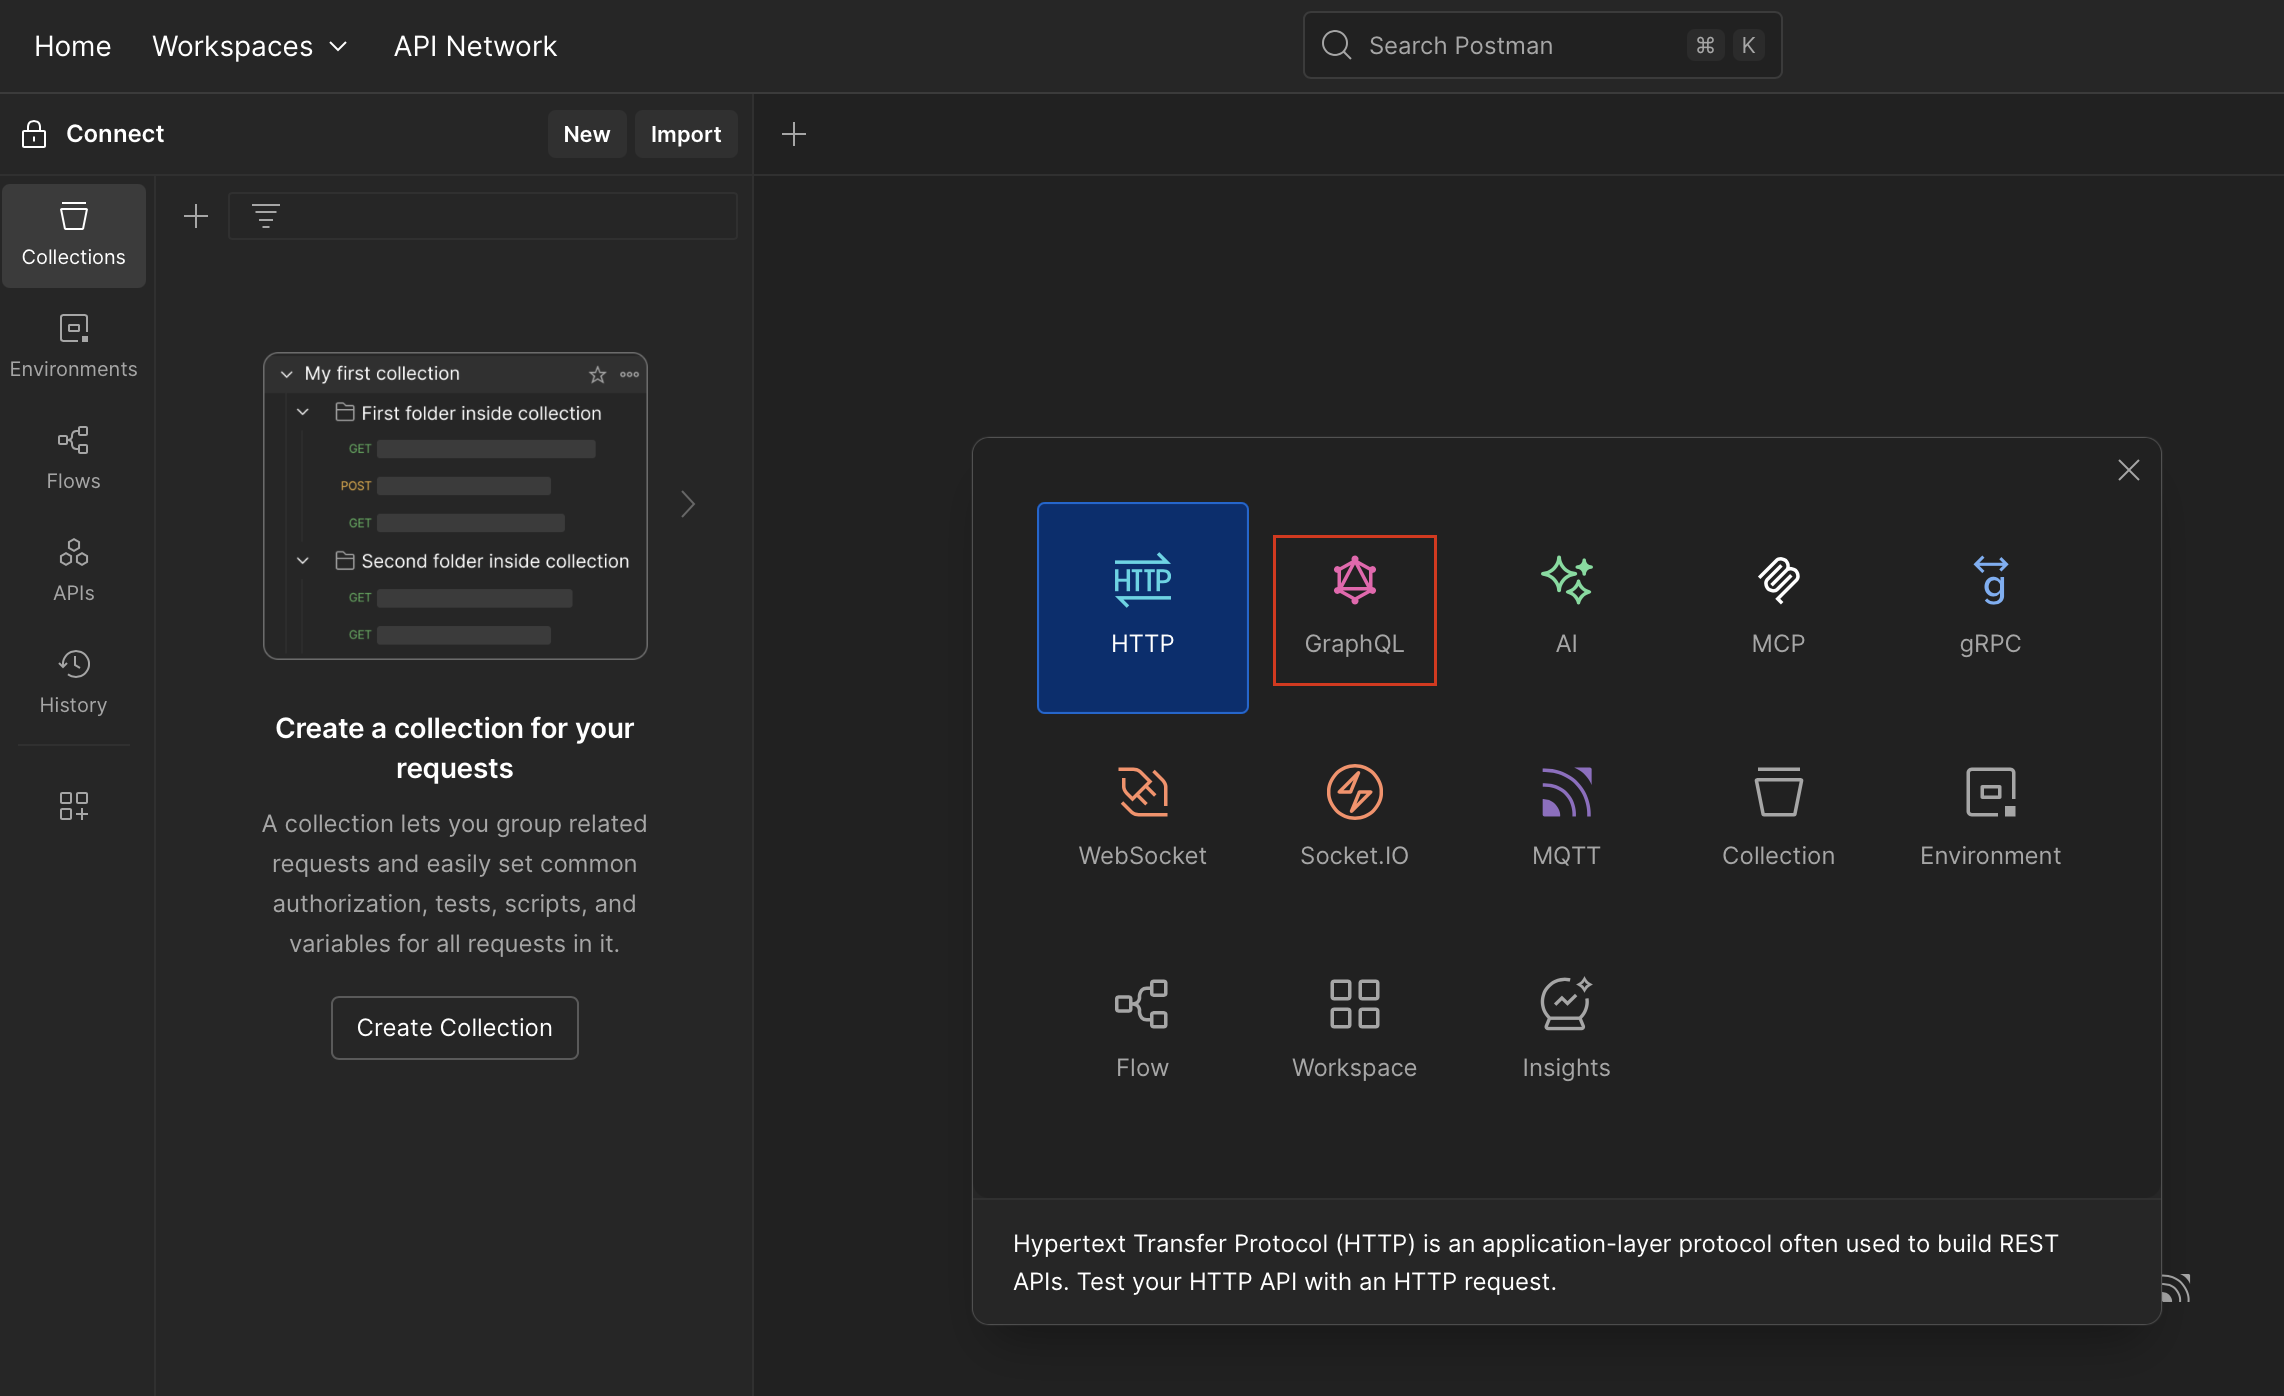Open API Network page
The image size is (2284, 1396).
click(x=475, y=46)
